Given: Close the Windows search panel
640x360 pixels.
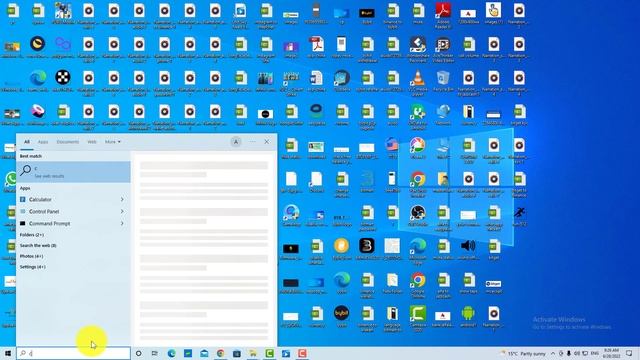Looking at the screenshot, I should click(x=267, y=142).
